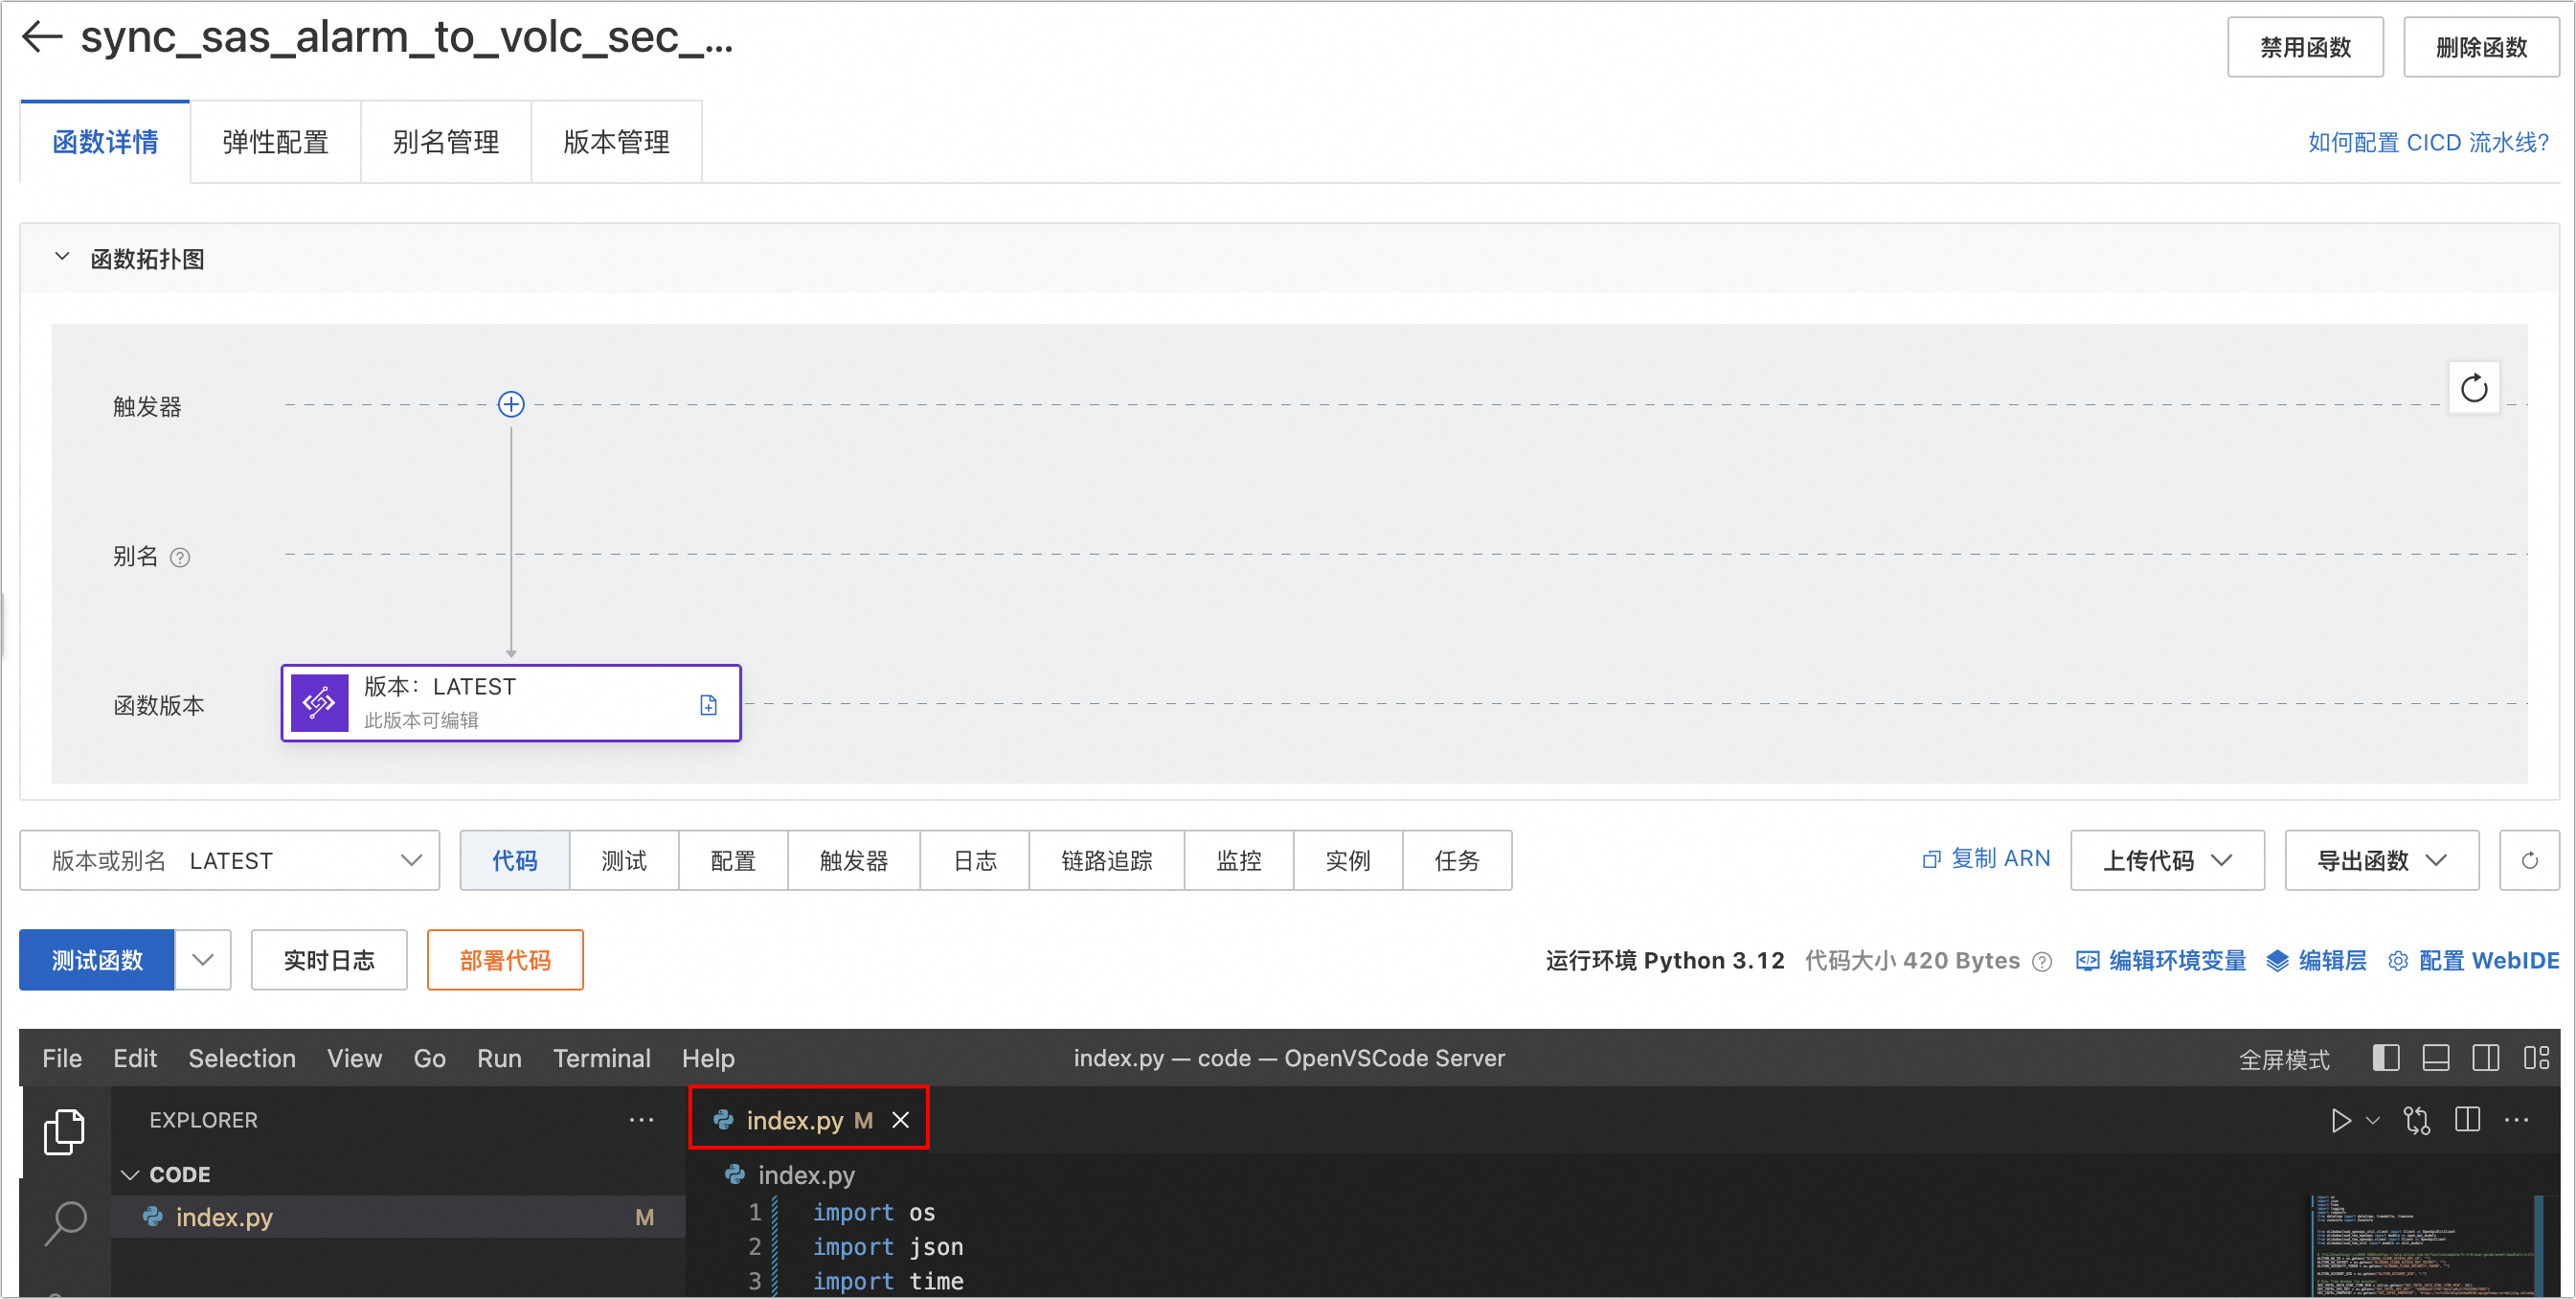
Task: Toggle the secondary side bar layout icon
Action: click(2485, 1058)
